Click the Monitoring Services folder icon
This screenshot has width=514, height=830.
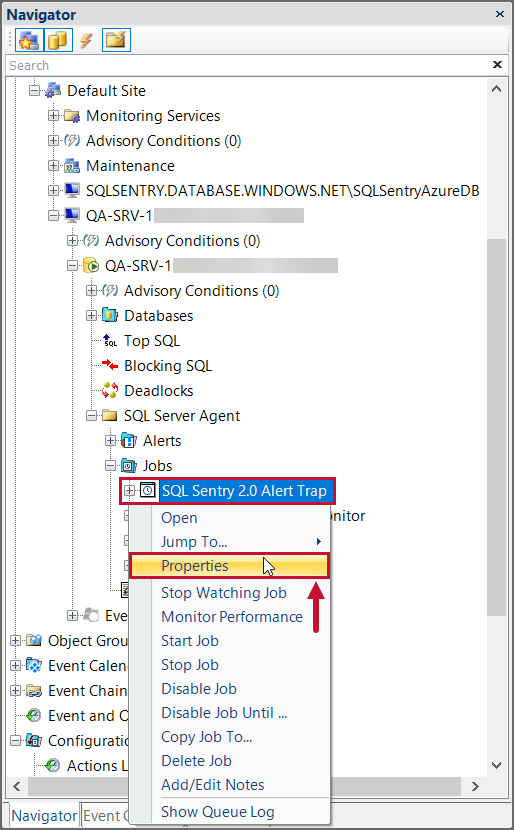click(71, 116)
